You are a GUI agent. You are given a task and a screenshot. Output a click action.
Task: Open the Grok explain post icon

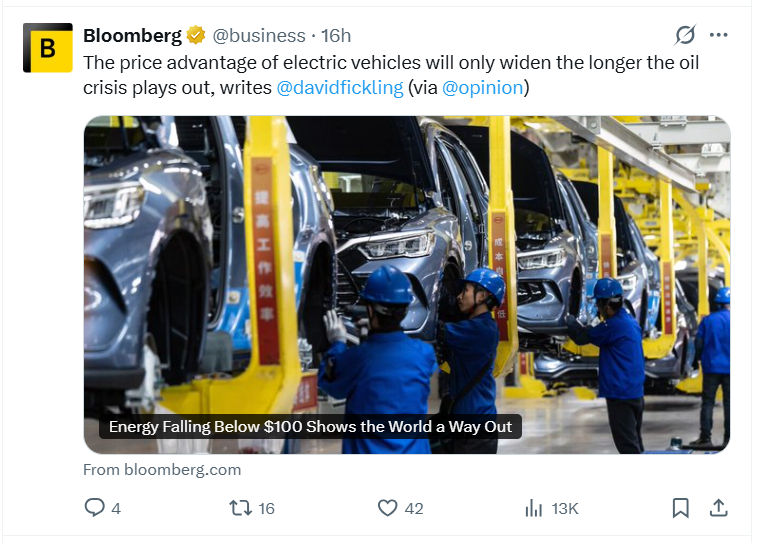pyautogui.click(x=684, y=35)
